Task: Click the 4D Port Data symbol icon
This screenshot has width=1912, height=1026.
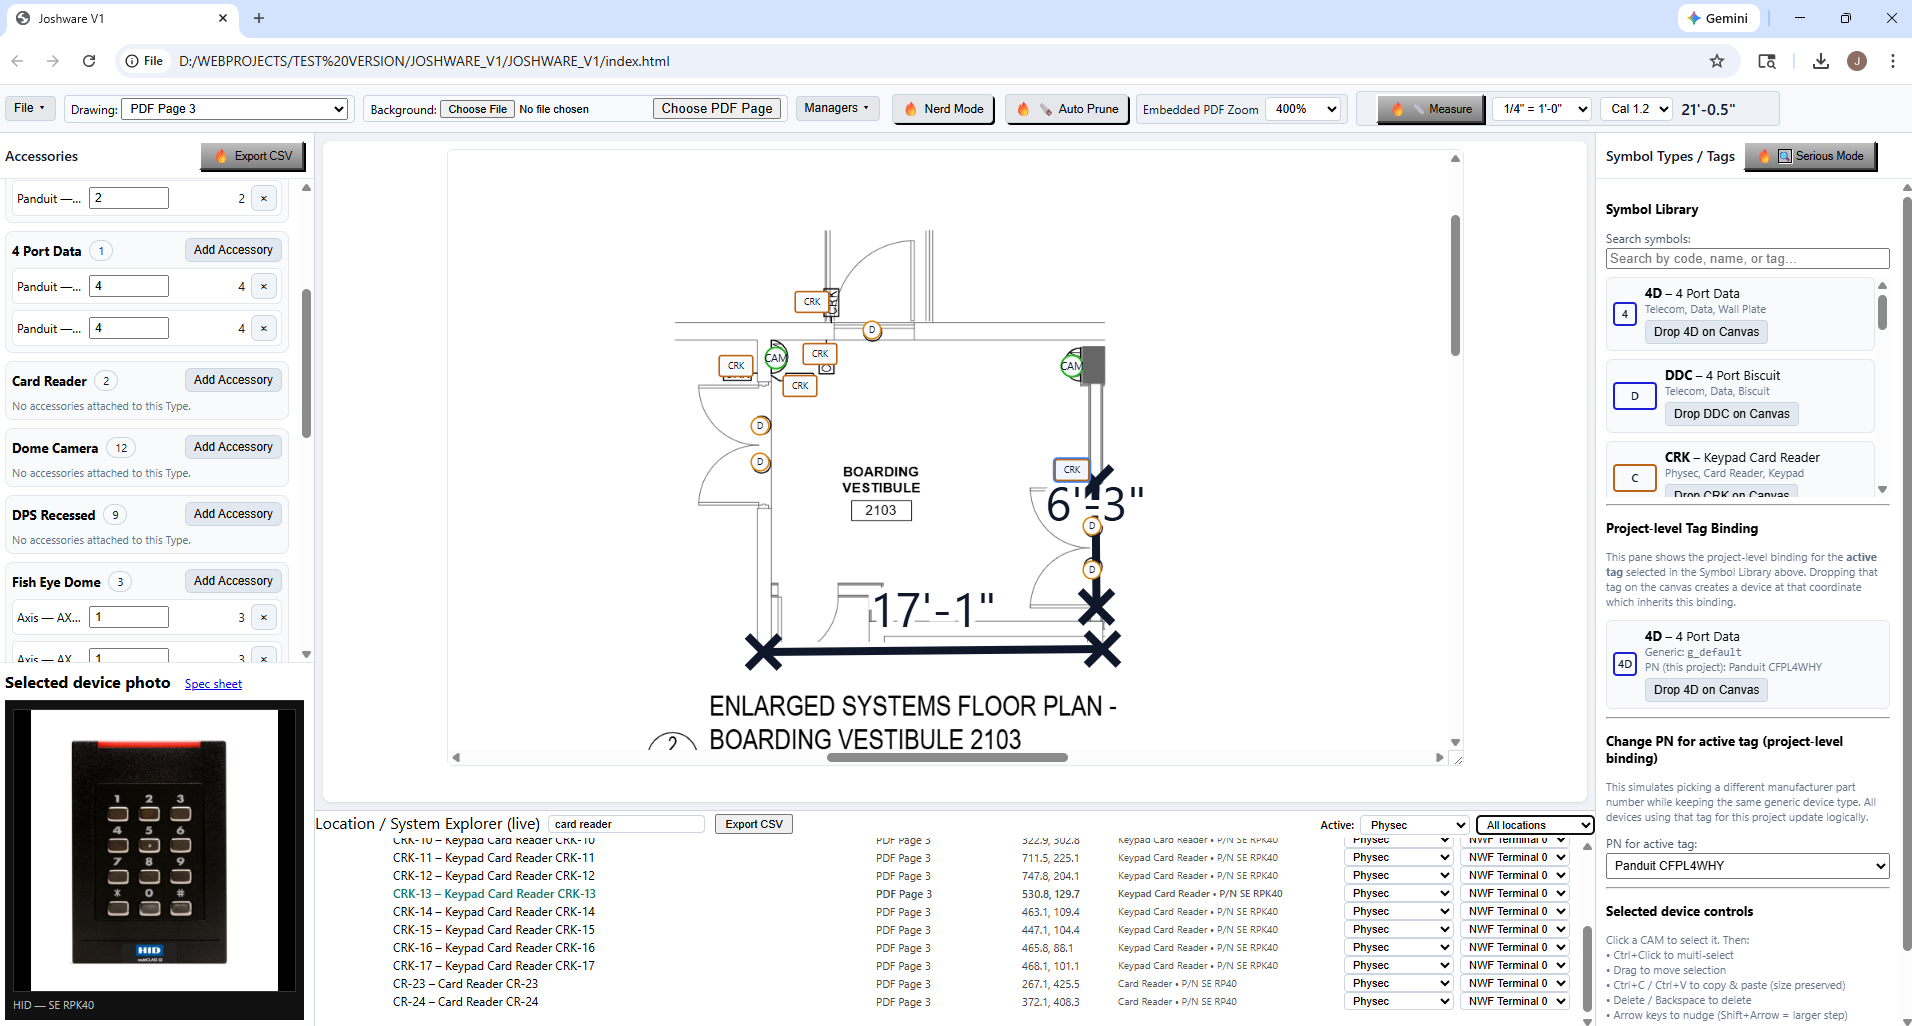Action: click(x=1624, y=313)
